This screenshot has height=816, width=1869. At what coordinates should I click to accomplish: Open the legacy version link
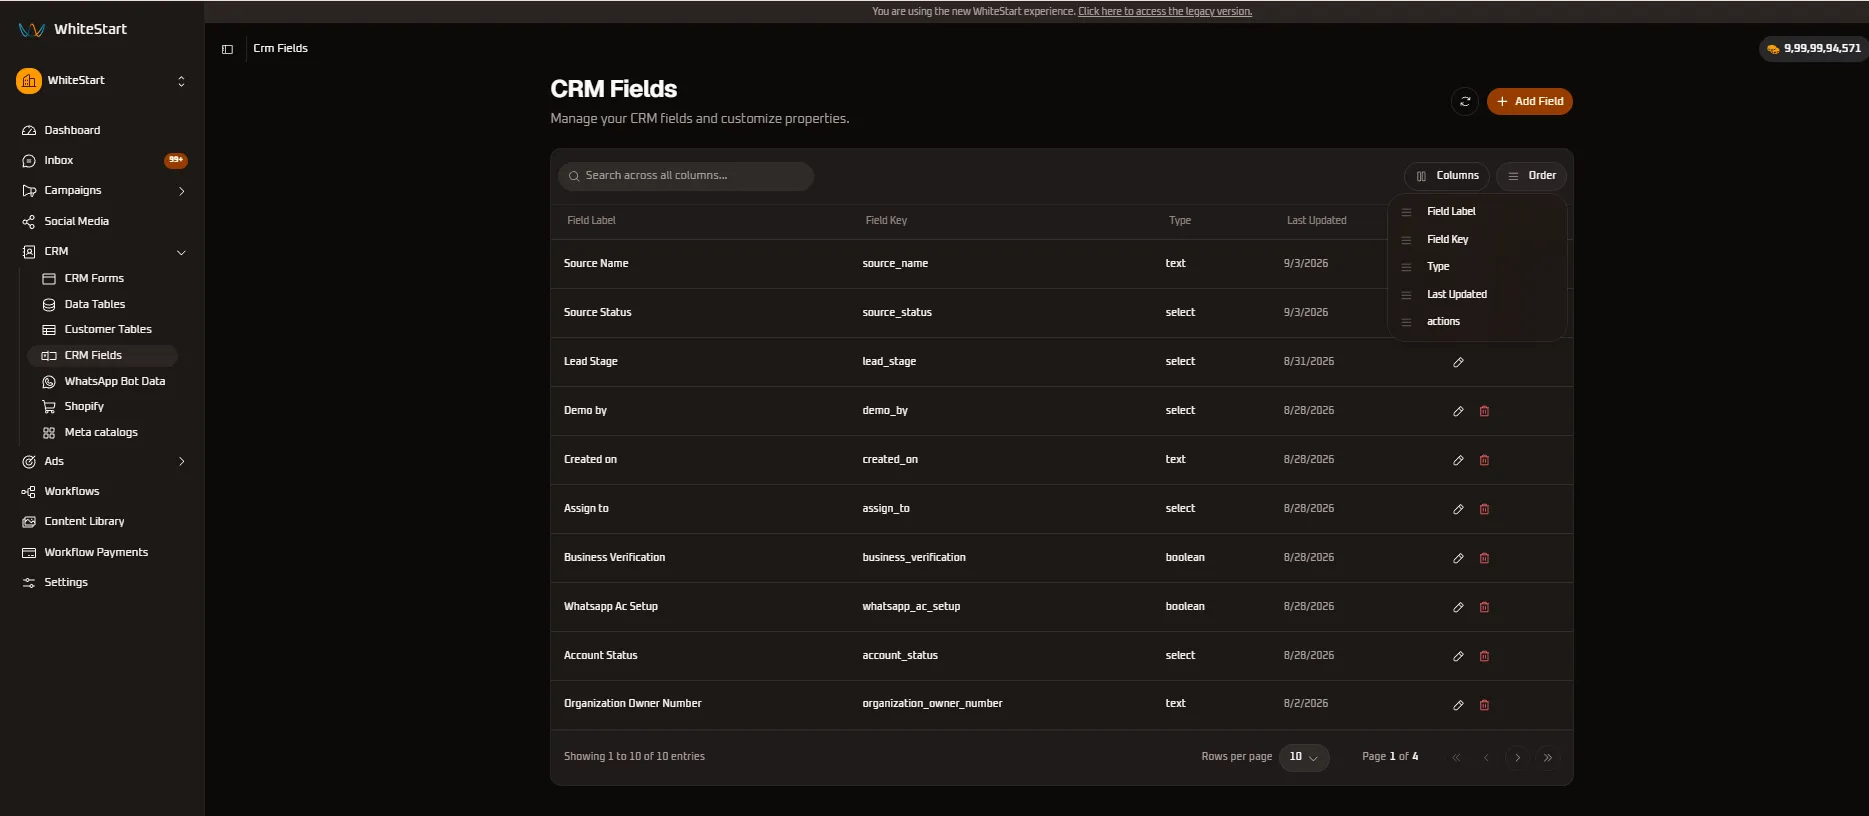click(x=1165, y=12)
